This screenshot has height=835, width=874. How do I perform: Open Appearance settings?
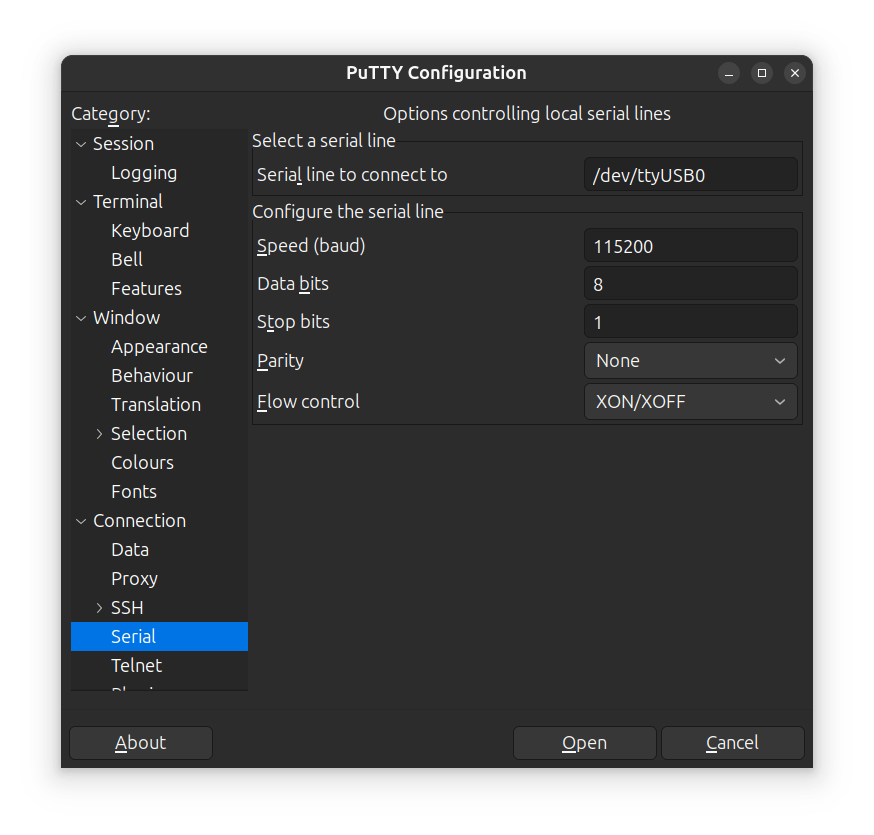pos(159,347)
